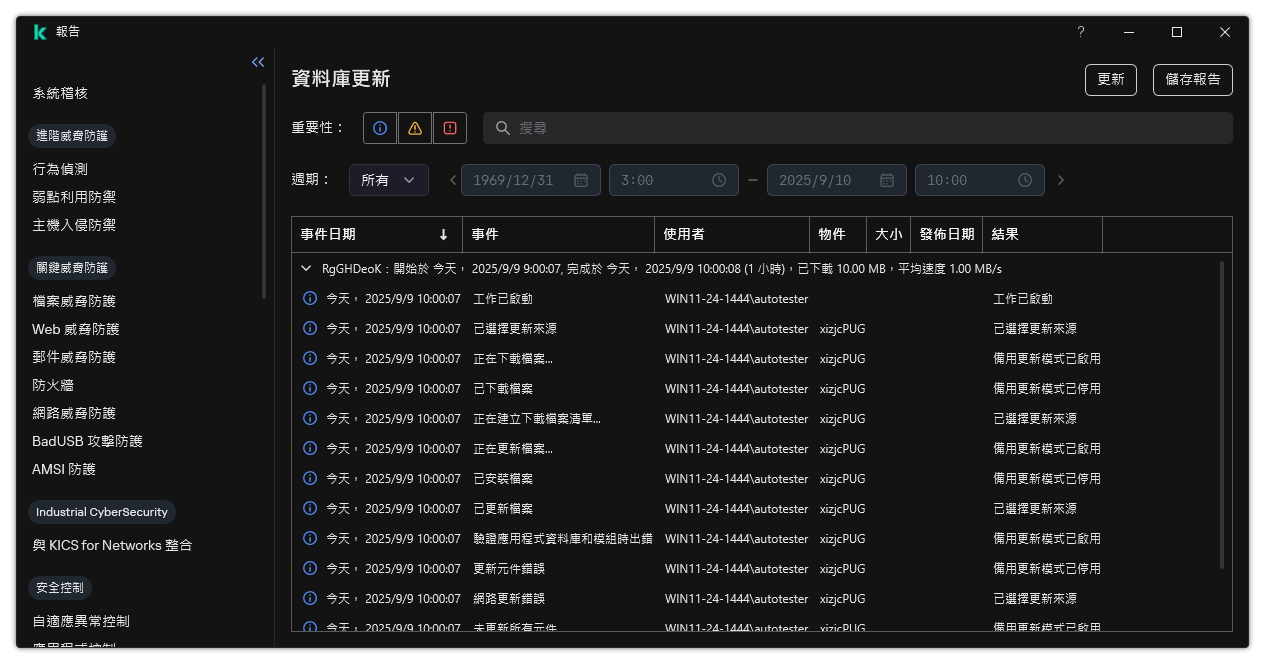Open the clock picker in the 3:00 time field
The height and width of the screenshot is (664, 1265).
coord(718,180)
